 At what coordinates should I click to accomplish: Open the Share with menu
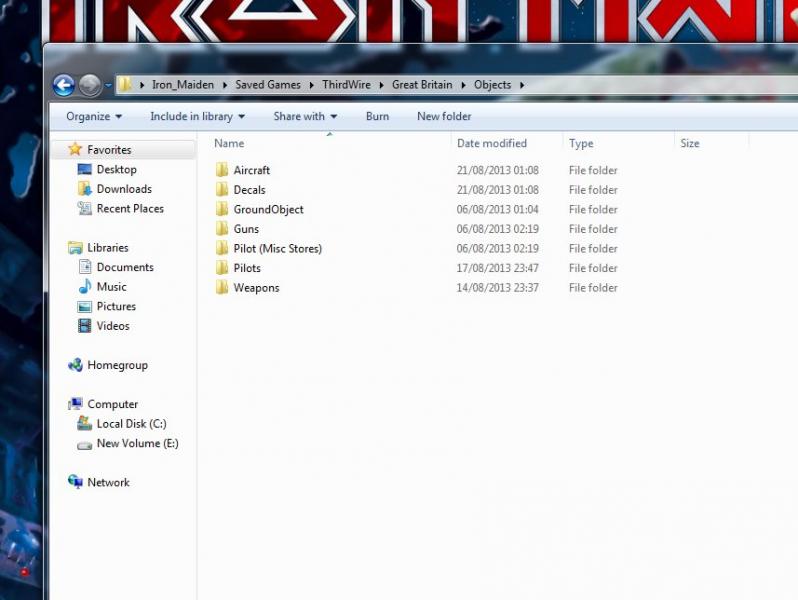tap(305, 117)
